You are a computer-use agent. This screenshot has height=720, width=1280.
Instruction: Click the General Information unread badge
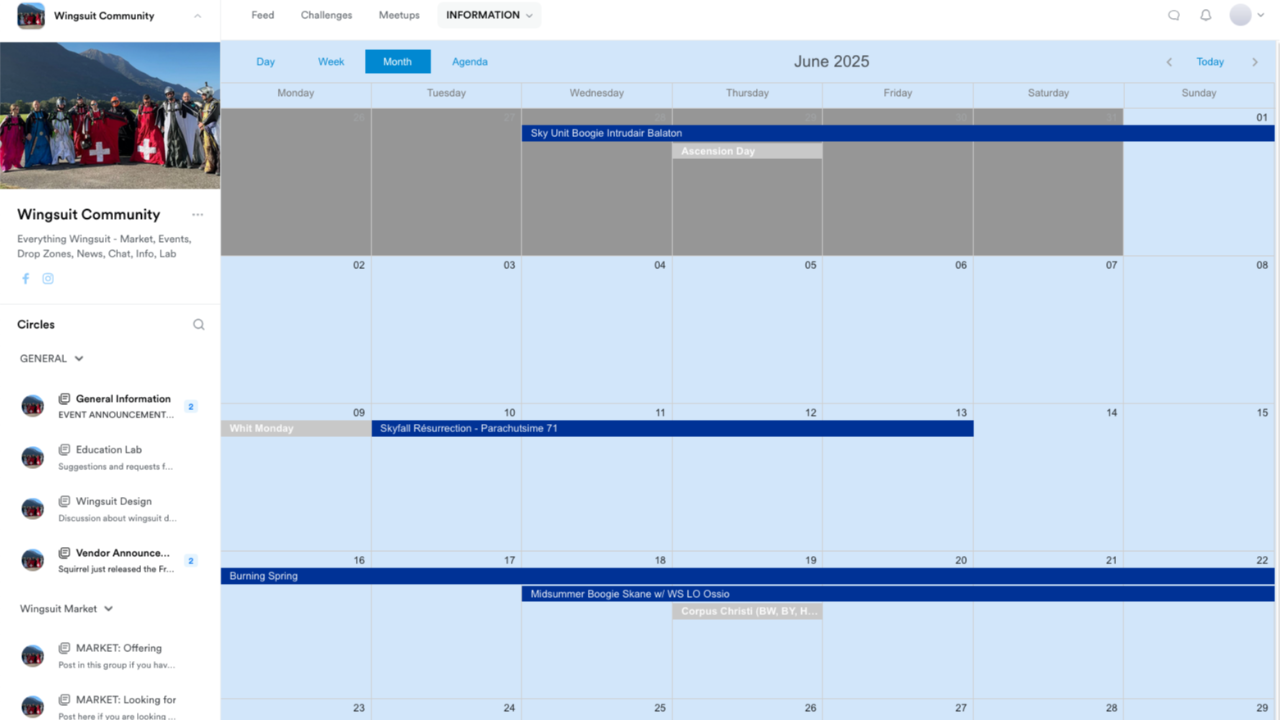click(x=191, y=406)
